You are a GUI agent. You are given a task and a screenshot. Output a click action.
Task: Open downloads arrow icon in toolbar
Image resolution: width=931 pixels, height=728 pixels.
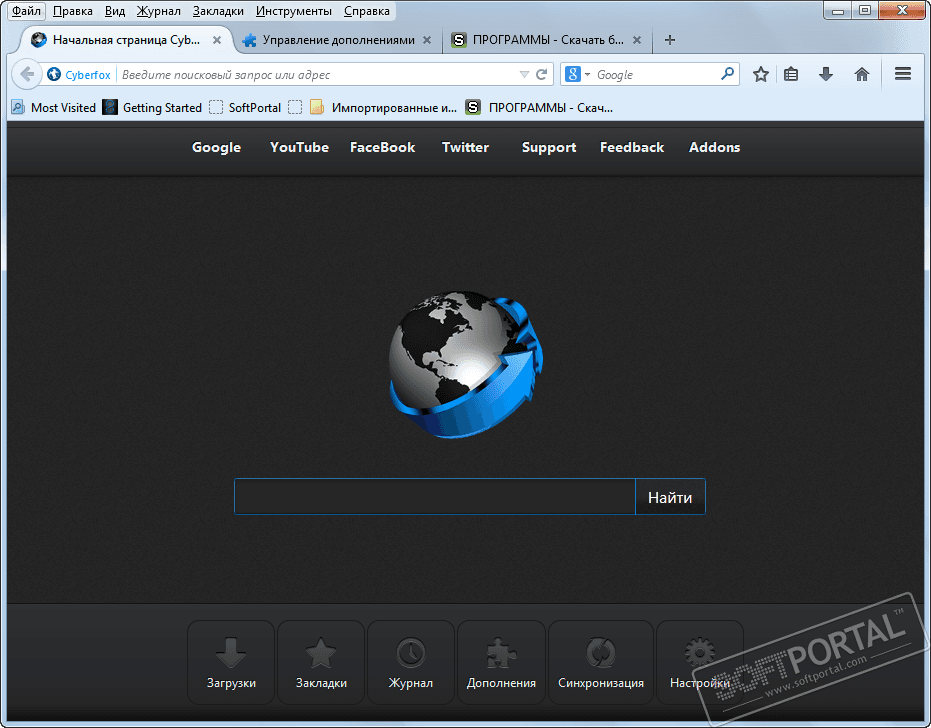[x=826, y=74]
